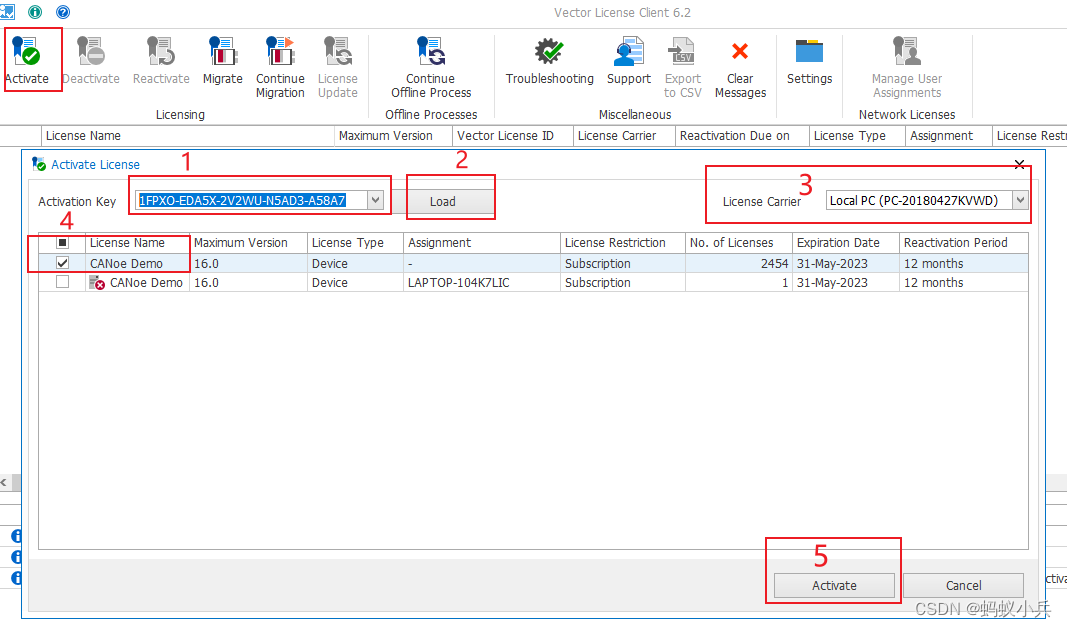Toggle the select-all header checkbox
Screen dimensions: 1067x627
tap(62, 242)
